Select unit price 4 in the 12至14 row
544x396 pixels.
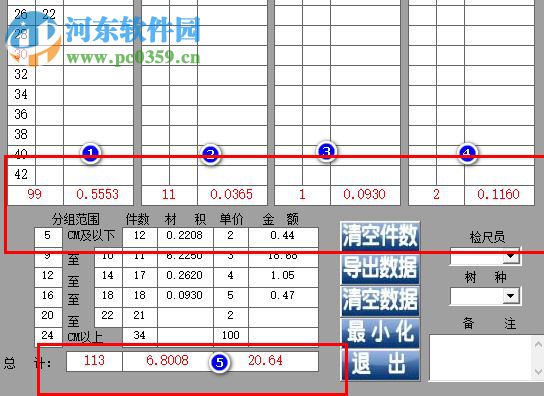231,277
